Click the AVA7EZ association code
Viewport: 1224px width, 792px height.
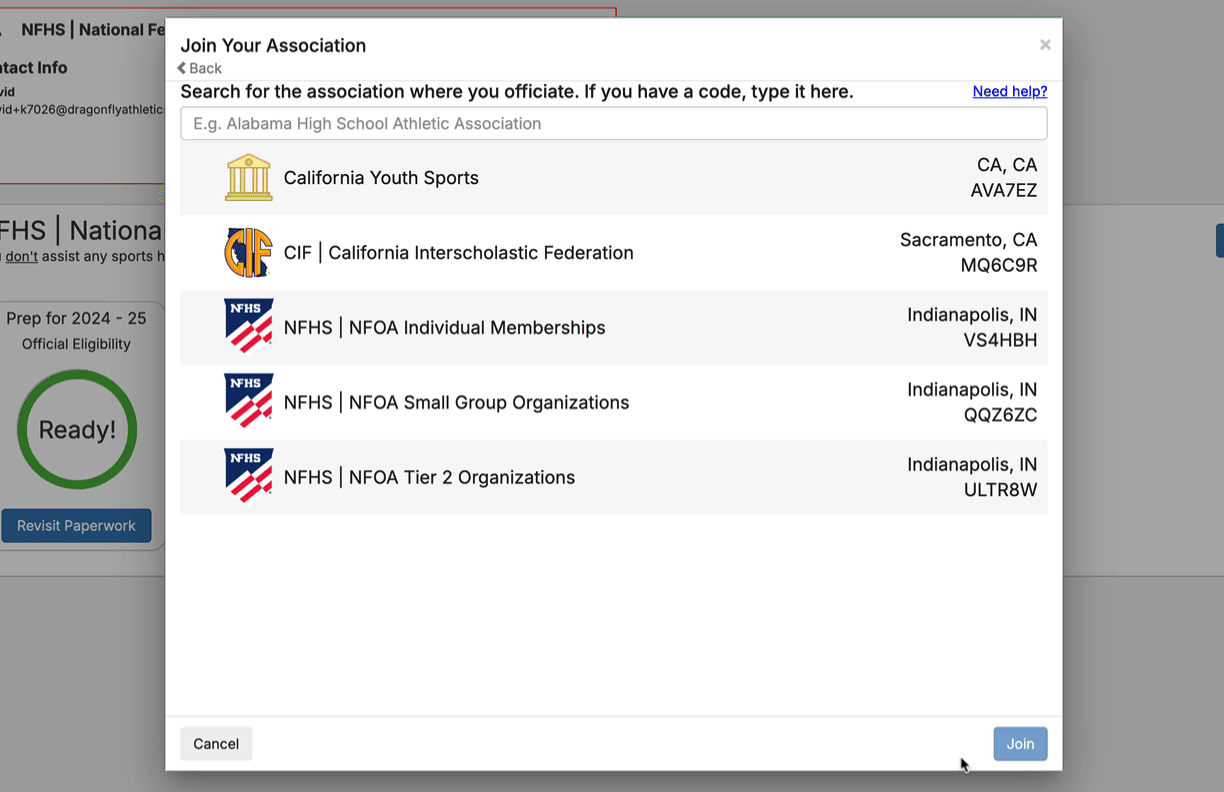(1003, 191)
